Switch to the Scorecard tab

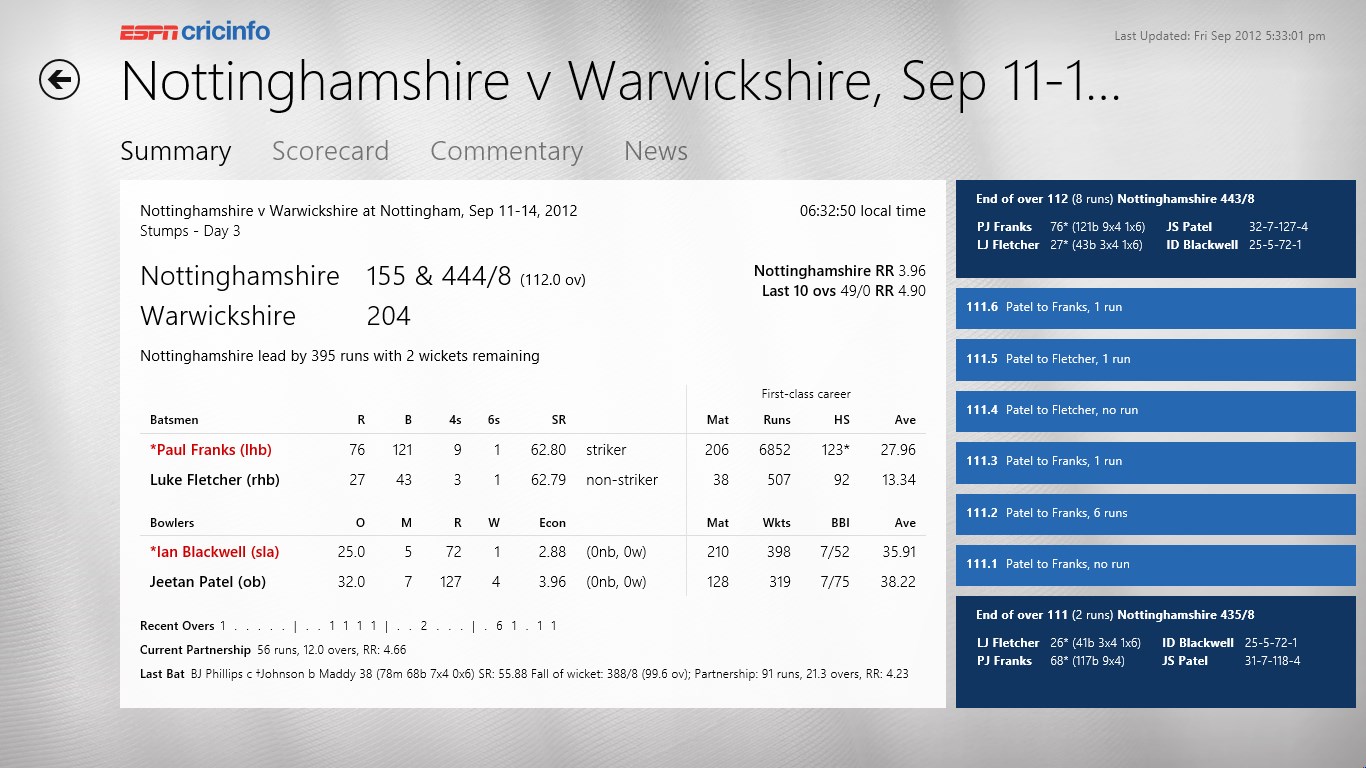point(330,151)
